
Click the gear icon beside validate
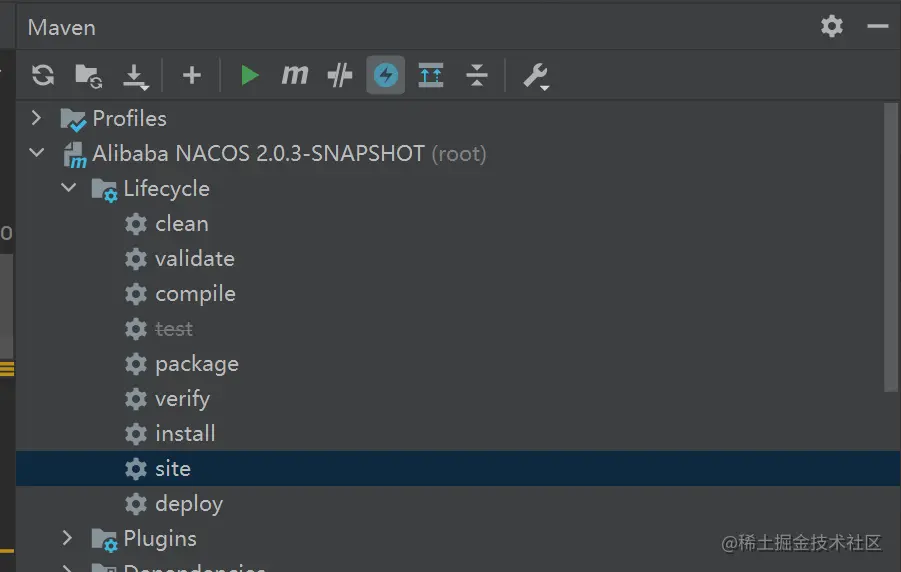[136, 259]
